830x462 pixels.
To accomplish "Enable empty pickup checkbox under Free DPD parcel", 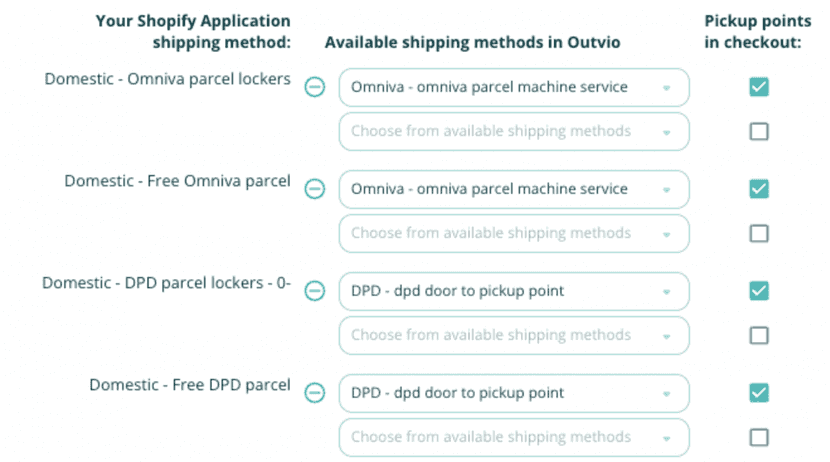I will 759,438.
